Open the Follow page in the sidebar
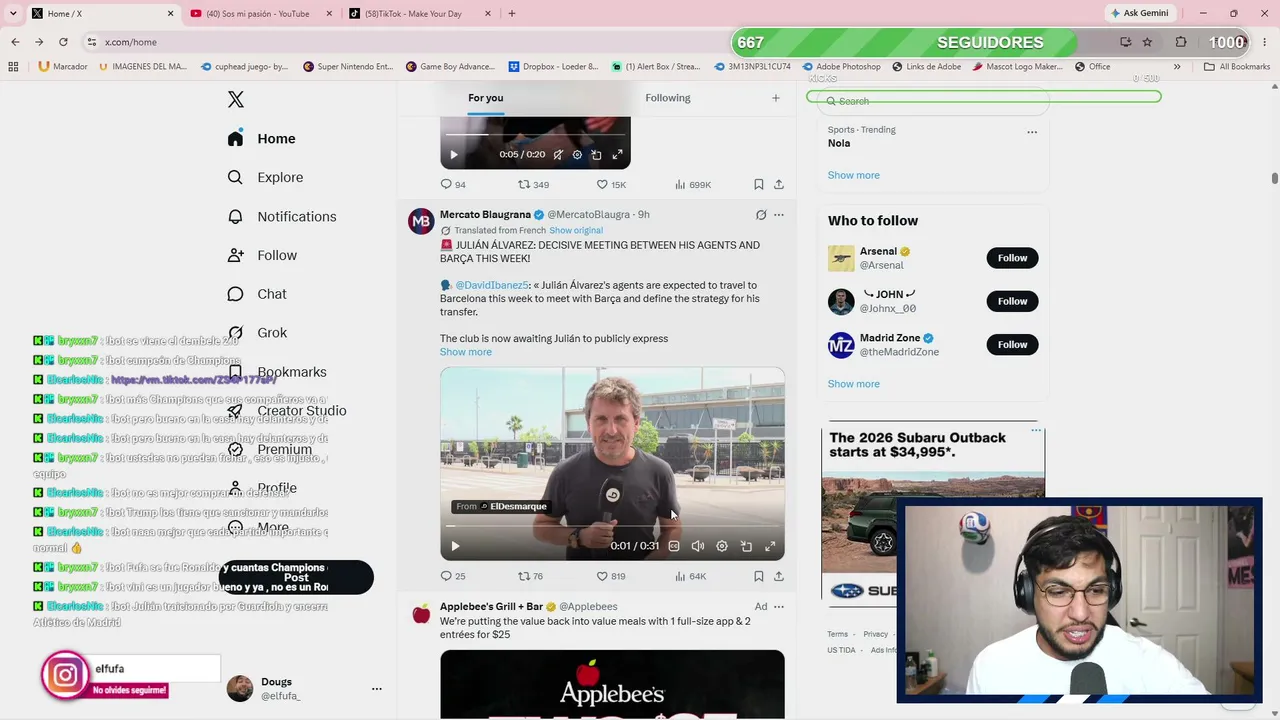The height and width of the screenshot is (720, 1280). (x=262, y=255)
